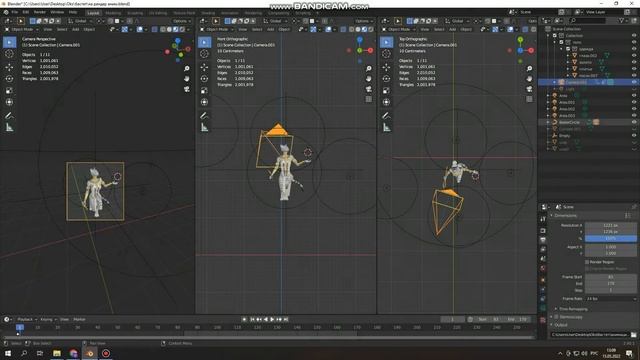Enable the Stereoscopy checkbox
The image size is (640, 360).
pyautogui.click(x=556, y=317)
